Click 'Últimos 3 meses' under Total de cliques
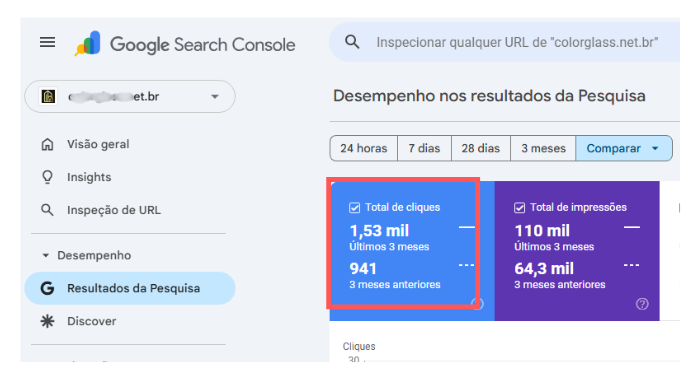Viewport: 700px width, 380px height. [389, 247]
